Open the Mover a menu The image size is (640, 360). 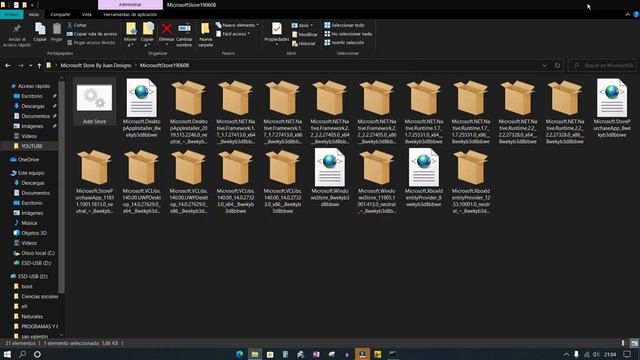tap(131, 34)
